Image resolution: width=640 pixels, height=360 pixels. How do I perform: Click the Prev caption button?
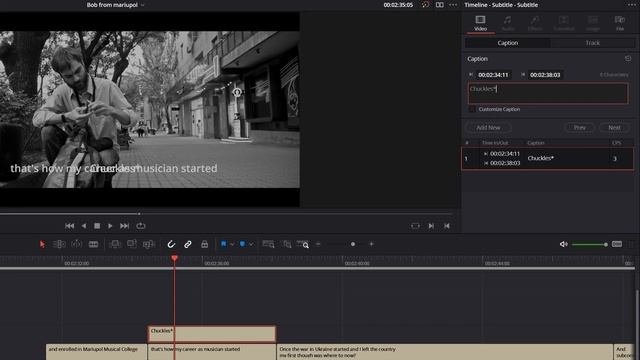point(580,128)
